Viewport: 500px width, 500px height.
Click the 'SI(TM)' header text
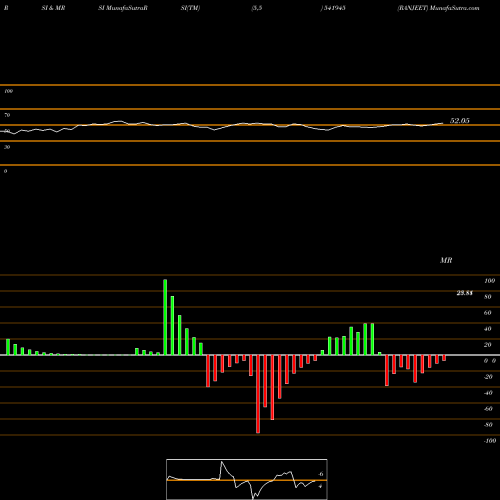click(190, 8)
